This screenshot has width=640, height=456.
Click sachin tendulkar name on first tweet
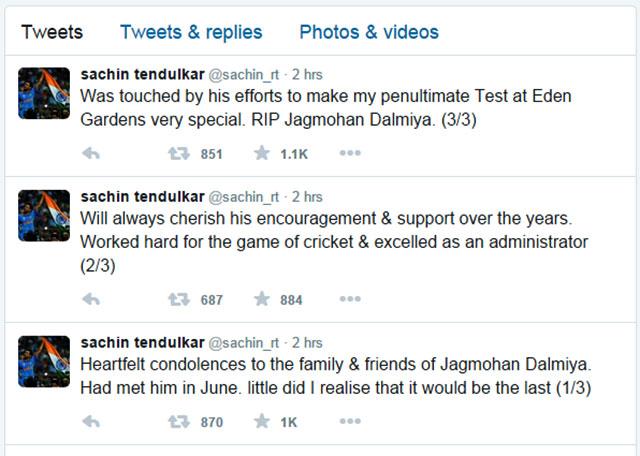pyautogui.click(x=142, y=74)
